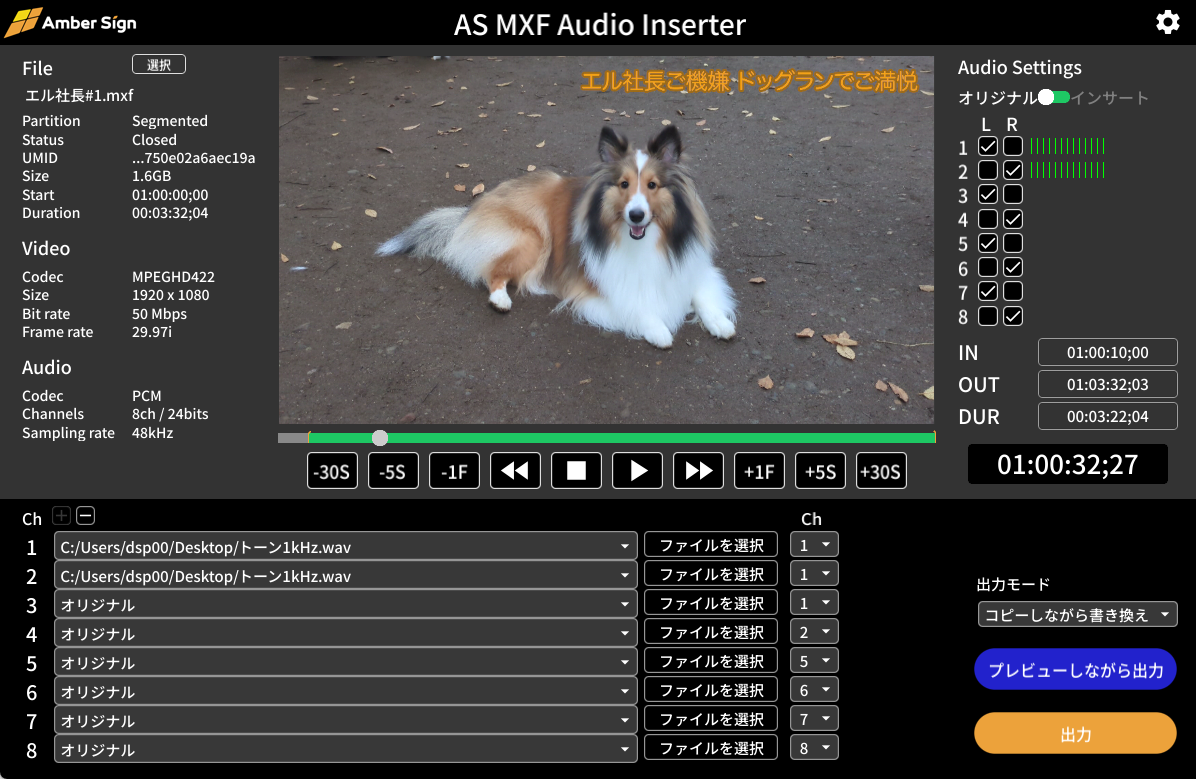The image size is (1196, 779).
Task: Click the 選択 button to choose file
Action: pos(159,65)
